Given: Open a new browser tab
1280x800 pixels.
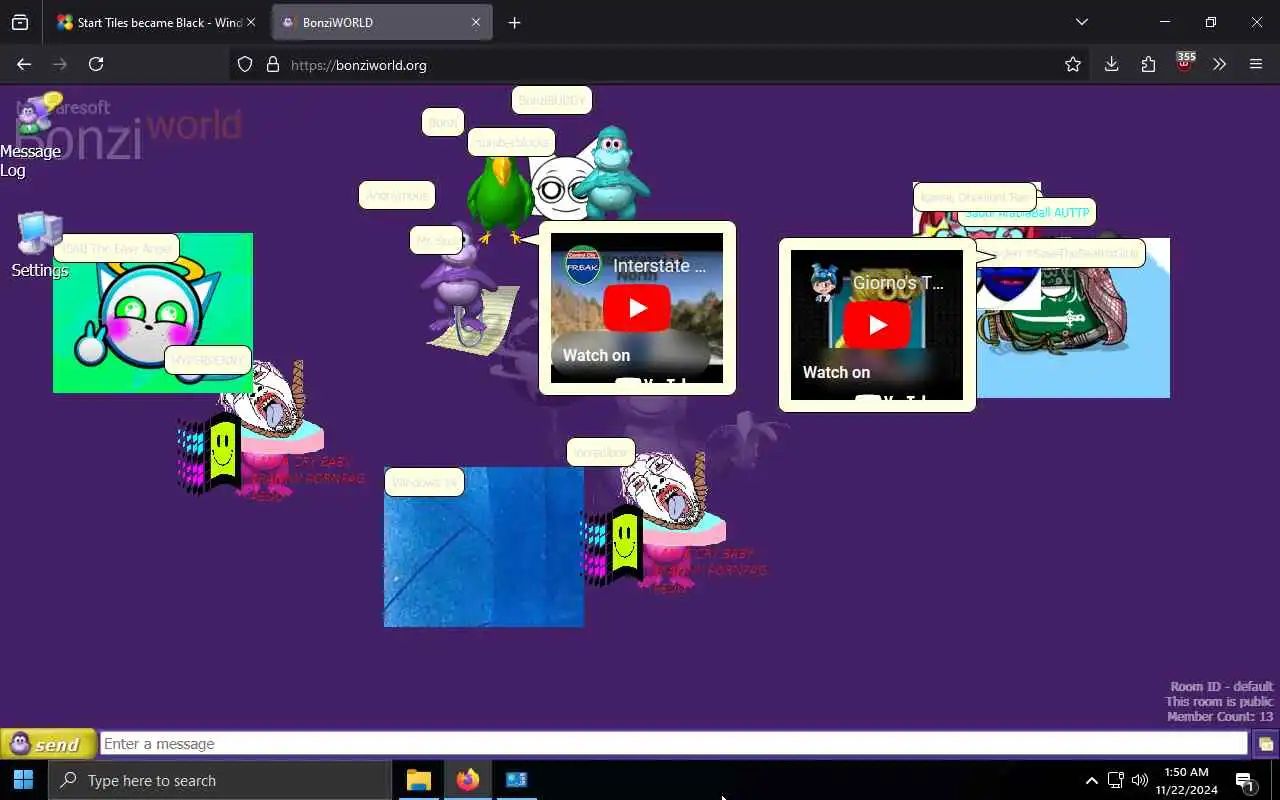Looking at the screenshot, I should pos(514,22).
